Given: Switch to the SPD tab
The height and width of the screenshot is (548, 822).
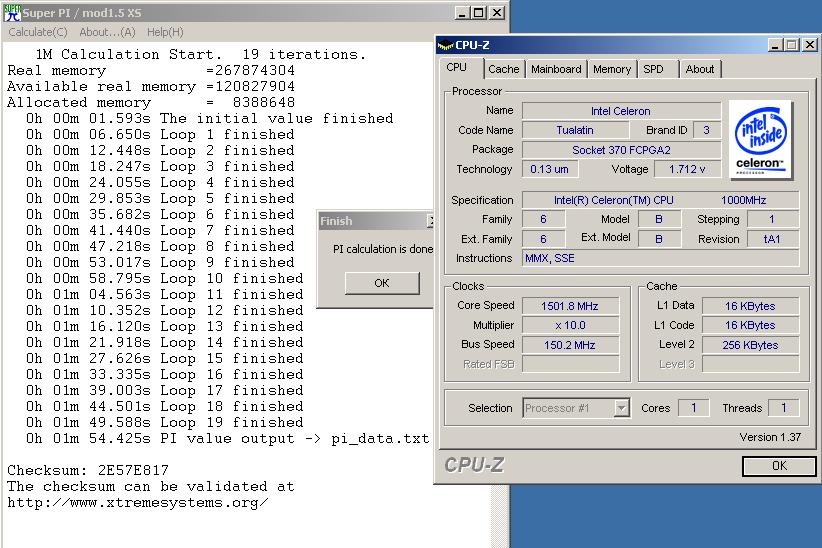Looking at the screenshot, I should (x=653, y=69).
